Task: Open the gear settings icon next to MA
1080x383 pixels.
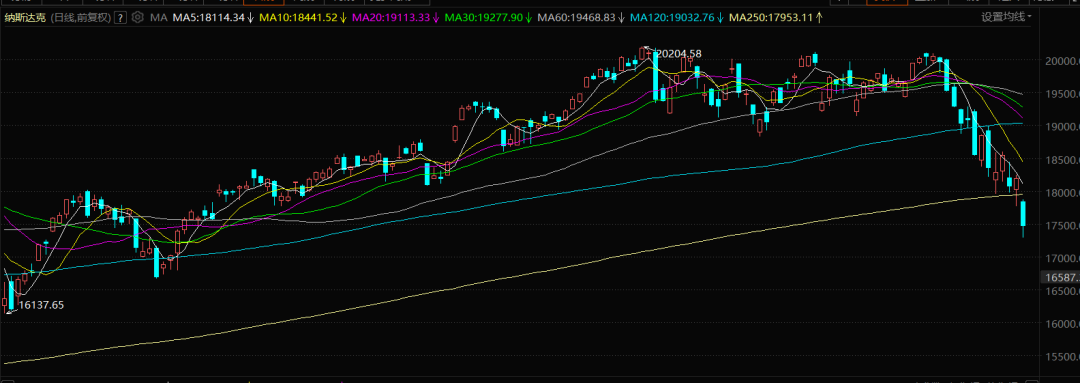Action: 138,18
